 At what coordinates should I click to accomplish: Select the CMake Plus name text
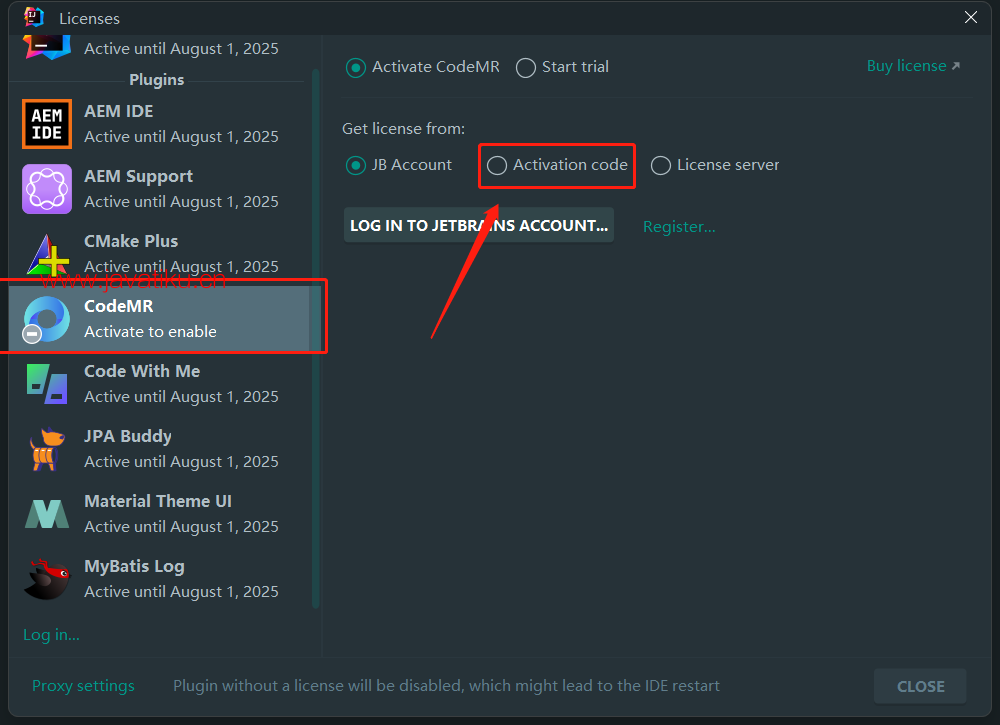tap(131, 241)
